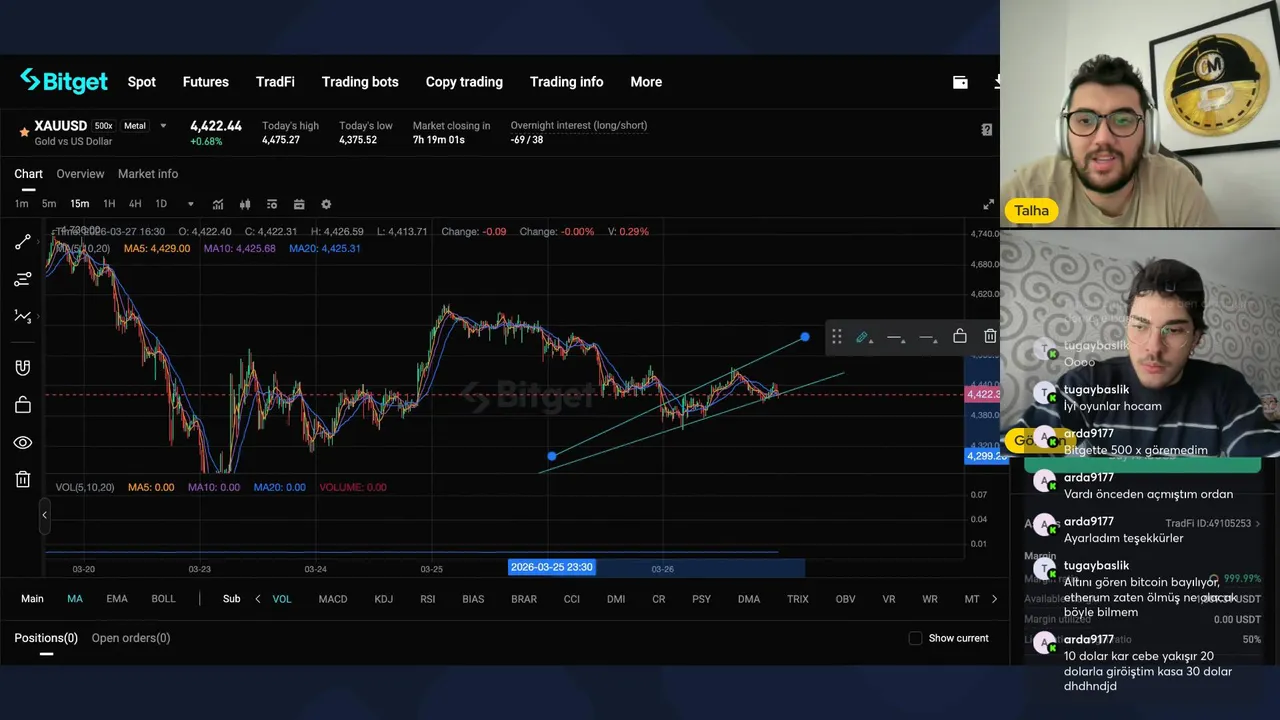Screen dimensions: 1280x720
Task: Switch to the Overview tab
Action: pyautogui.click(x=80, y=174)
